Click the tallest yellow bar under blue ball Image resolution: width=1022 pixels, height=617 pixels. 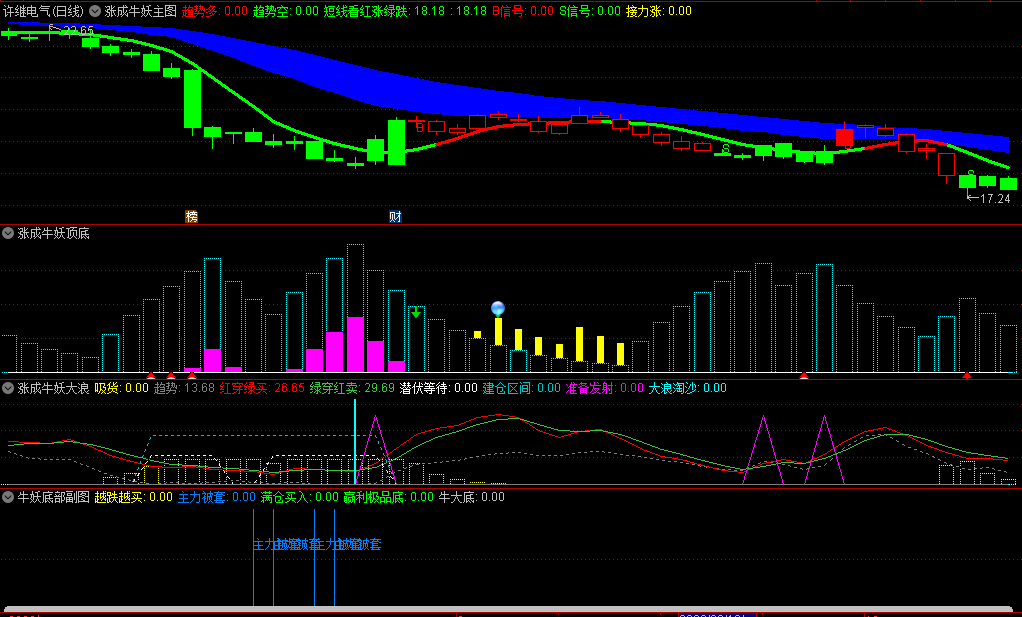(x=499, y=331)
